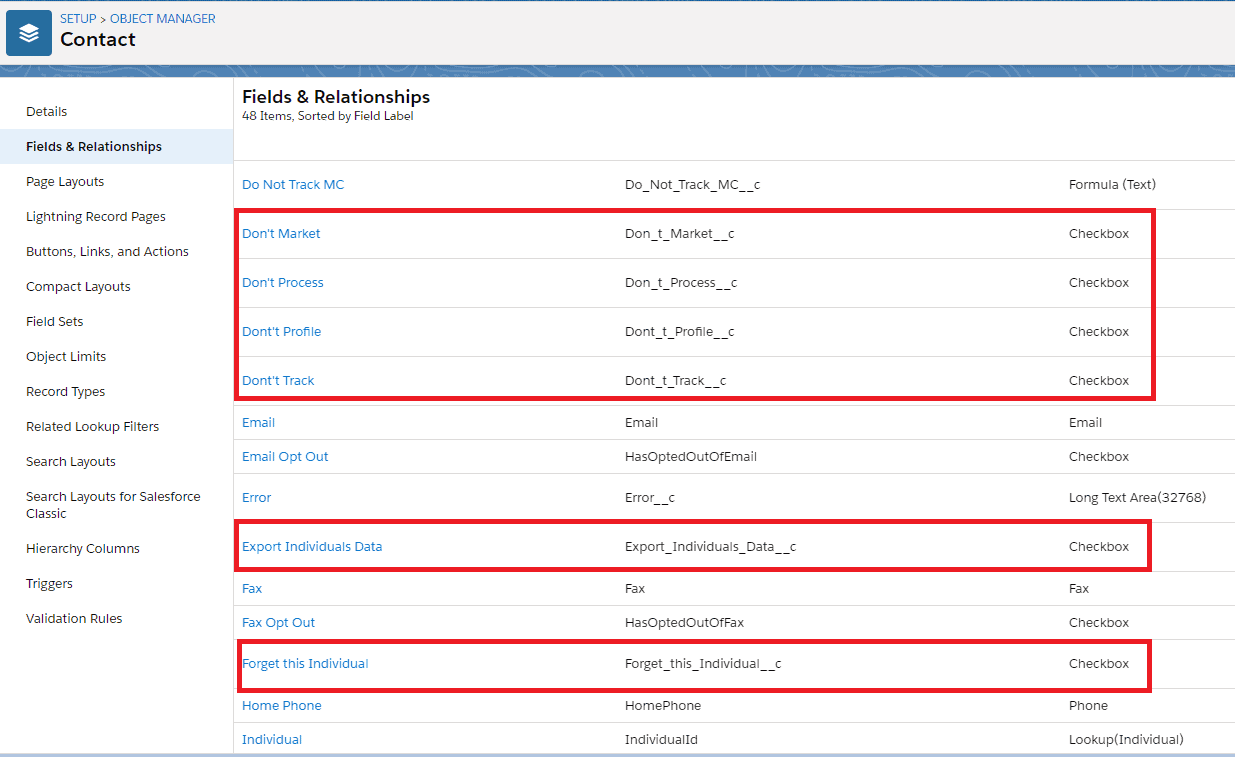This screenshot has width=1235, height=757.
Task: Open the Details sidebar section
Action: click(x=47, y=112)
